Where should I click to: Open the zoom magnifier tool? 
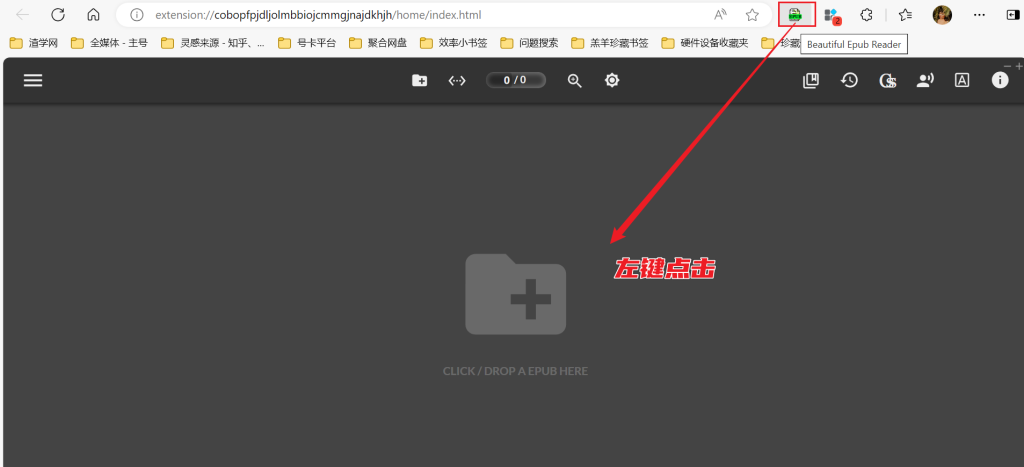(x=575, y=80)
